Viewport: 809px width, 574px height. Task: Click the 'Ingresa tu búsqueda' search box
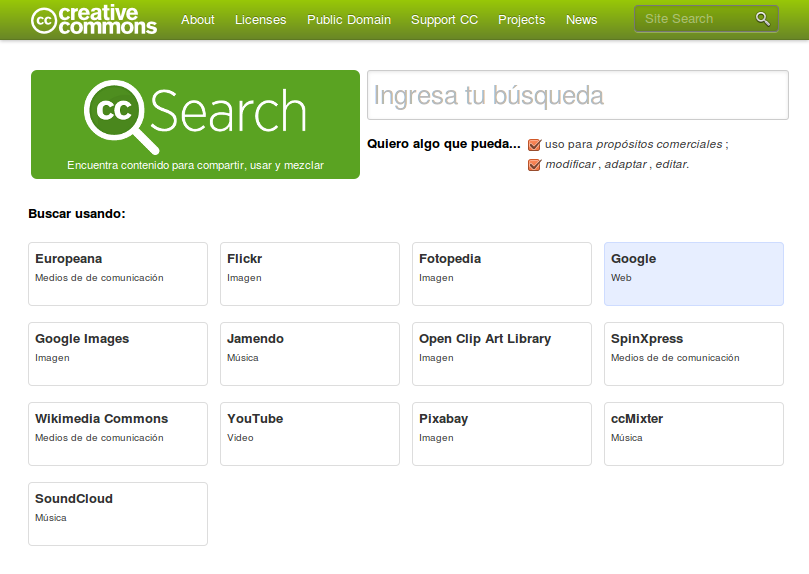click(x=578, y=95)
